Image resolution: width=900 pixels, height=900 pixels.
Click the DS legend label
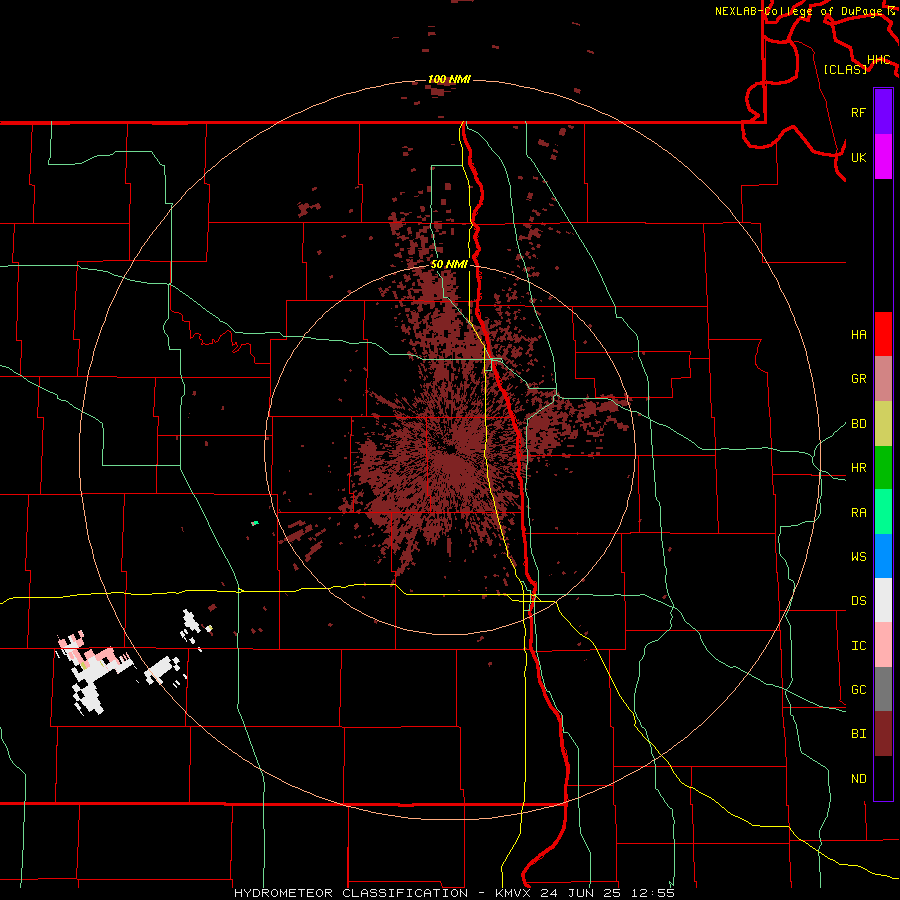(858, 601)
